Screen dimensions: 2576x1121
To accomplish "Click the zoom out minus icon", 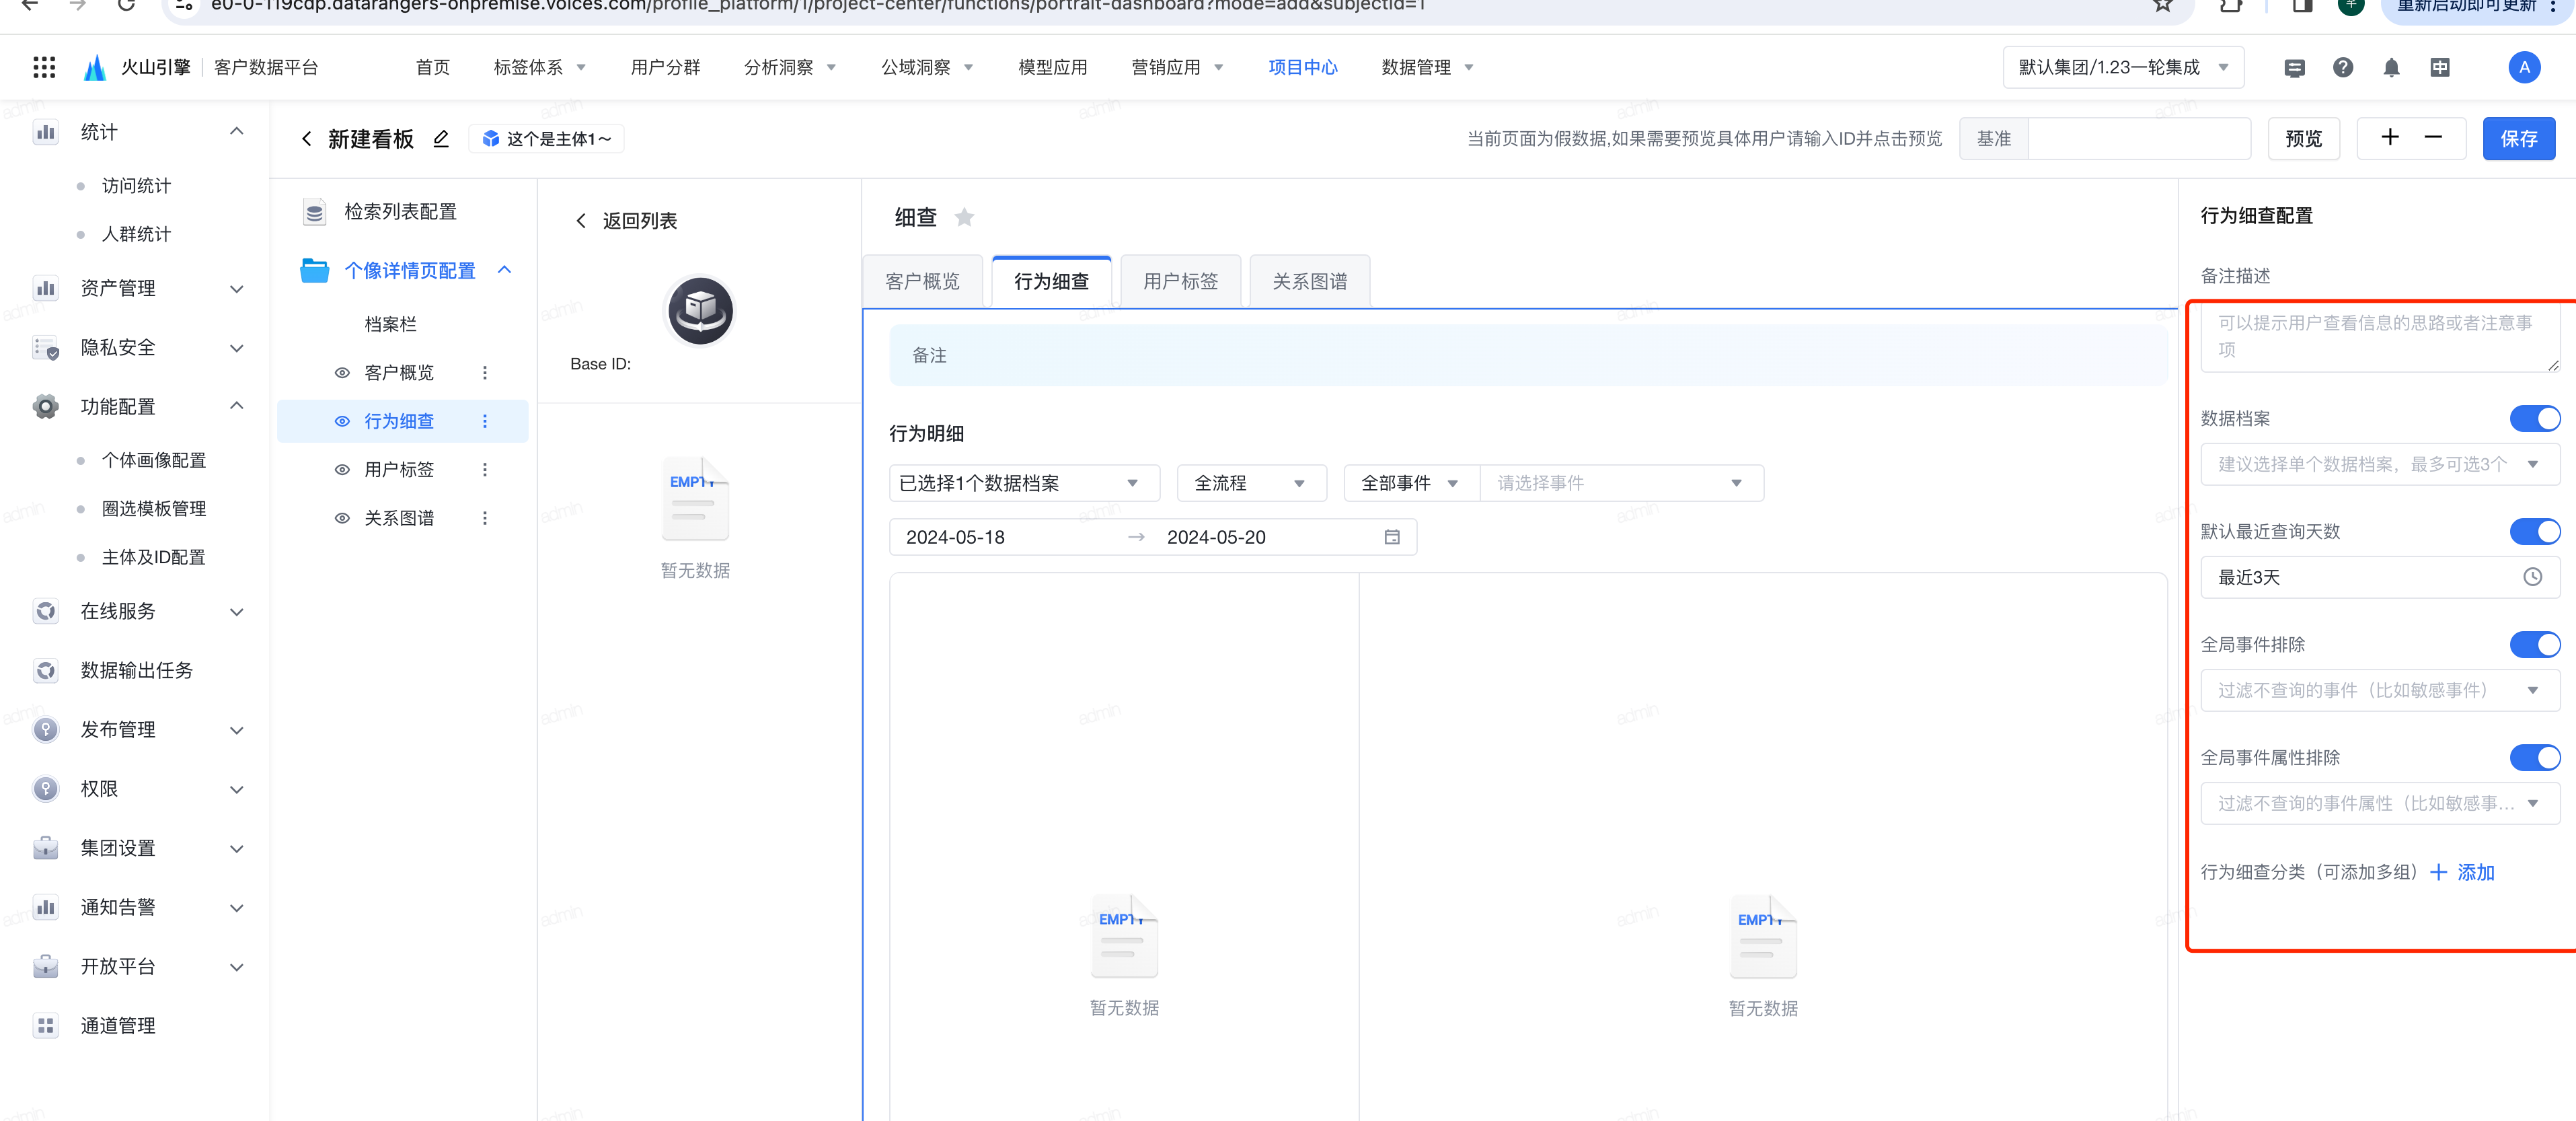I will [2433, 138].
